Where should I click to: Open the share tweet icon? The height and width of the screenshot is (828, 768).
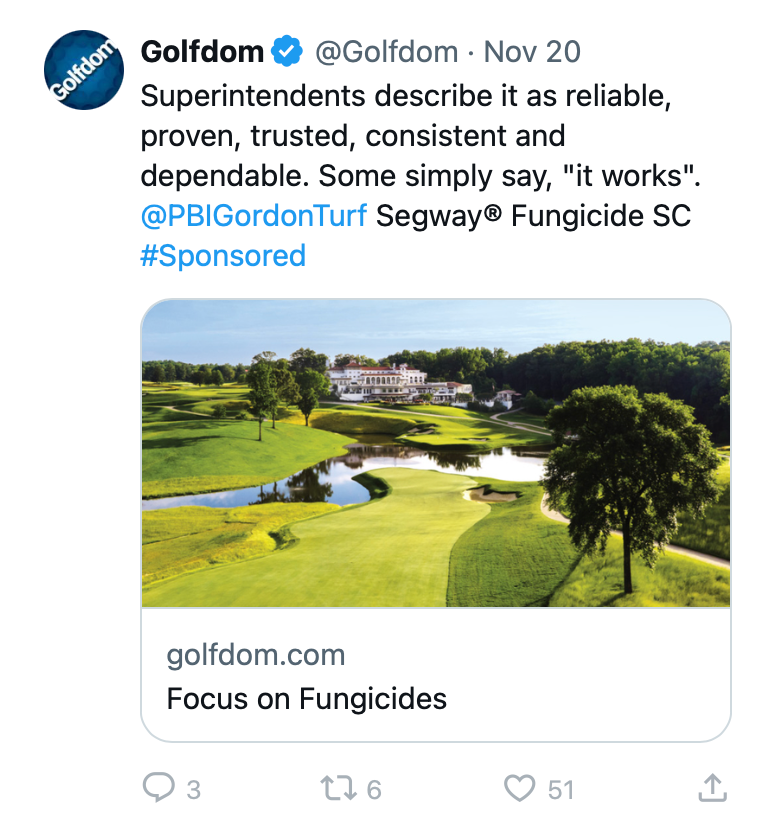[x=711, y=788]
